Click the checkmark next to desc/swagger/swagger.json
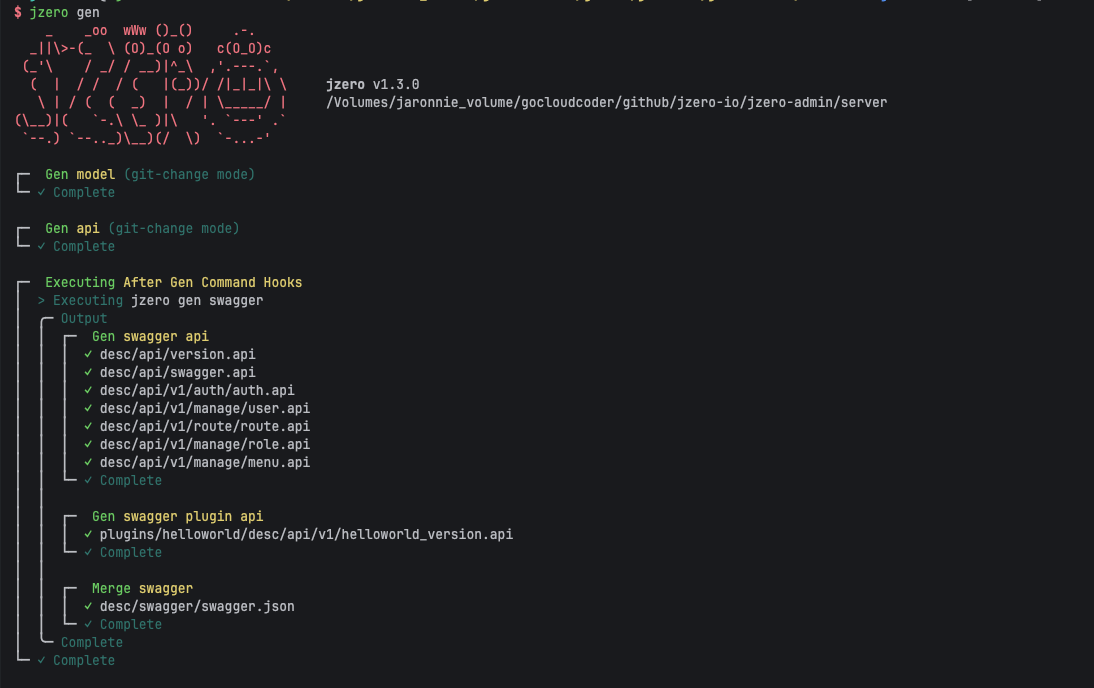Viewport: 1094px width, 688px height. tap(88, 606)
